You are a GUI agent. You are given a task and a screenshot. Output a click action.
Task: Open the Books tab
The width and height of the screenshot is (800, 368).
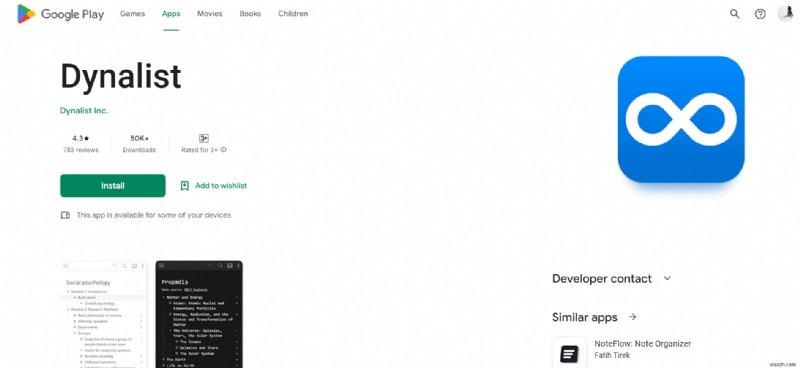point(250,14)
